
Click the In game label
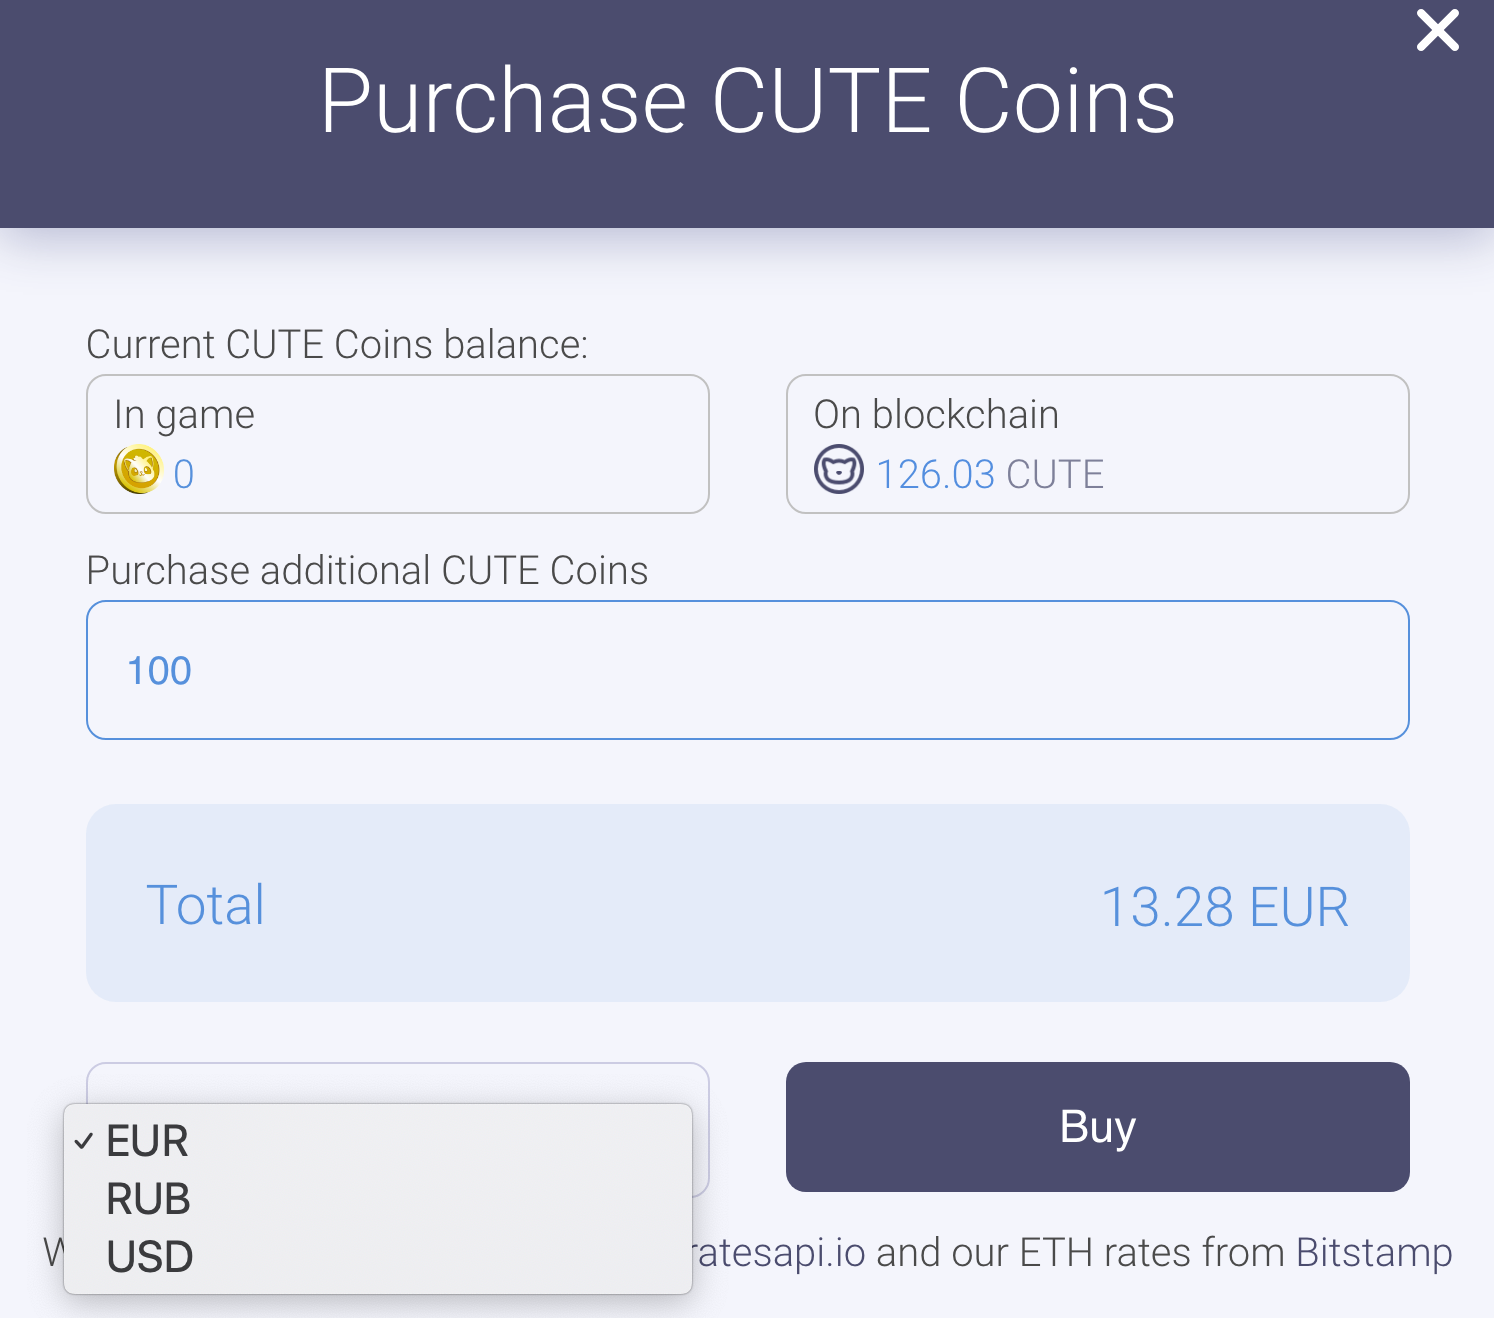[x=184, y=414]
